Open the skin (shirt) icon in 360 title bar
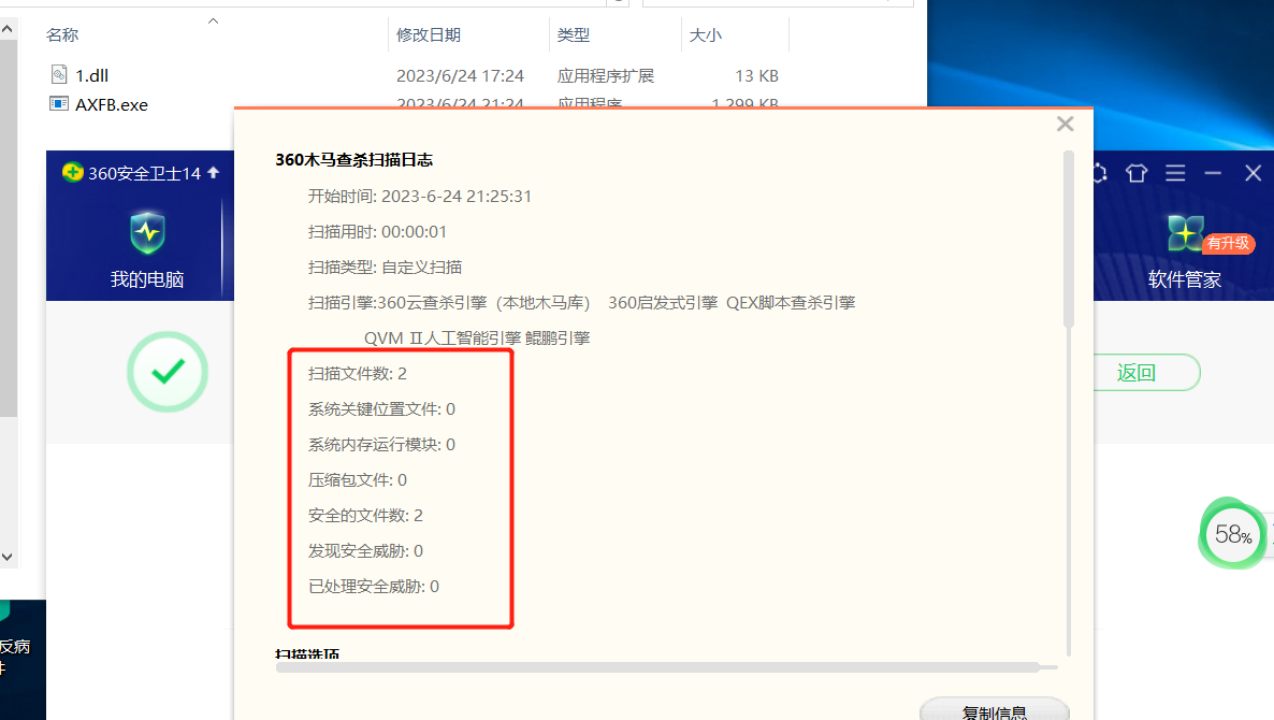The image size is (1274, 720). [x=1136, y=173]
